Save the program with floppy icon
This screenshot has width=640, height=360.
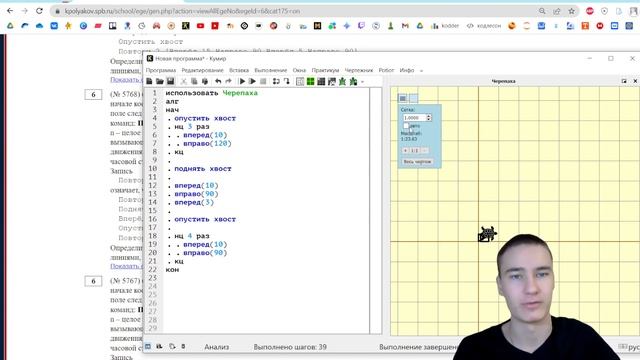(x=171, y=81)
